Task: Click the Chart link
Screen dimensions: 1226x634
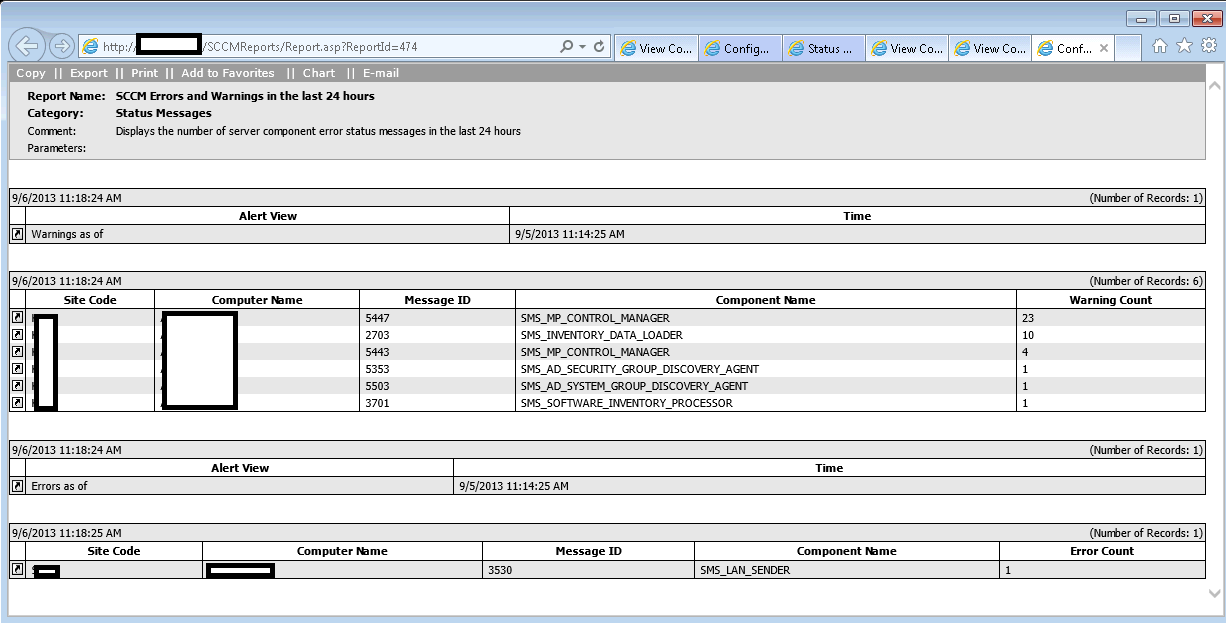Action: 319,73
